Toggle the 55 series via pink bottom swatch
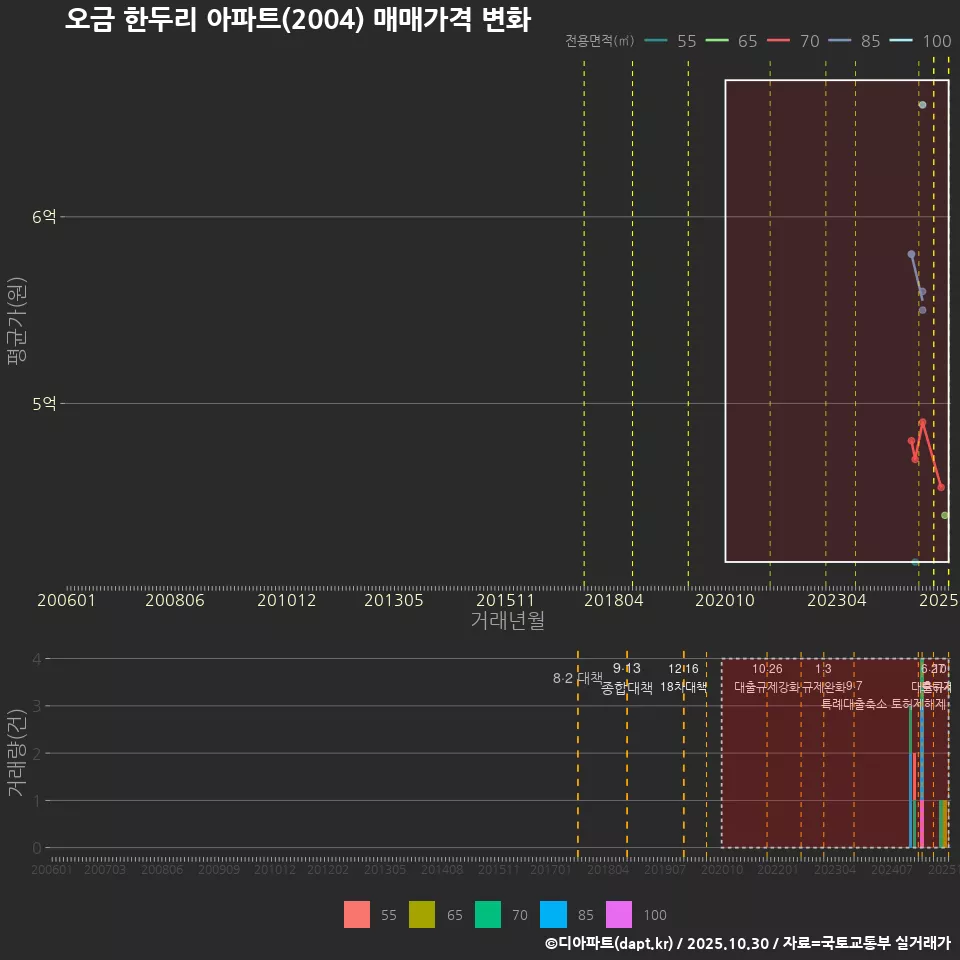 tap(356, 914)
